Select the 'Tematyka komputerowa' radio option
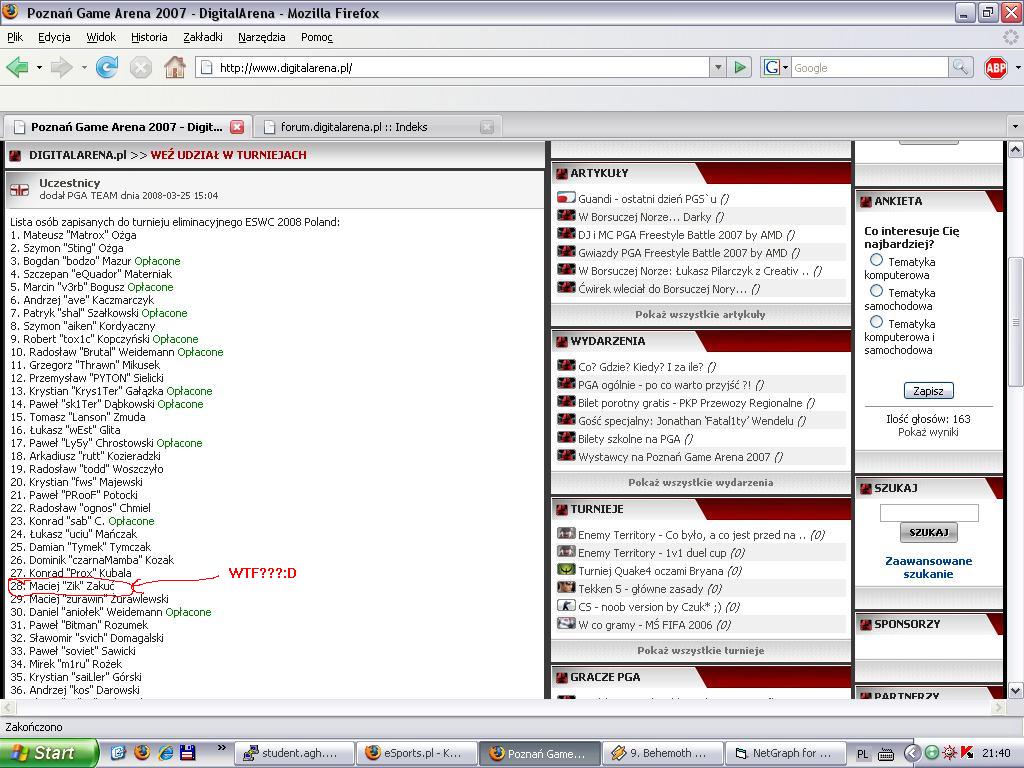 (876, 260)
